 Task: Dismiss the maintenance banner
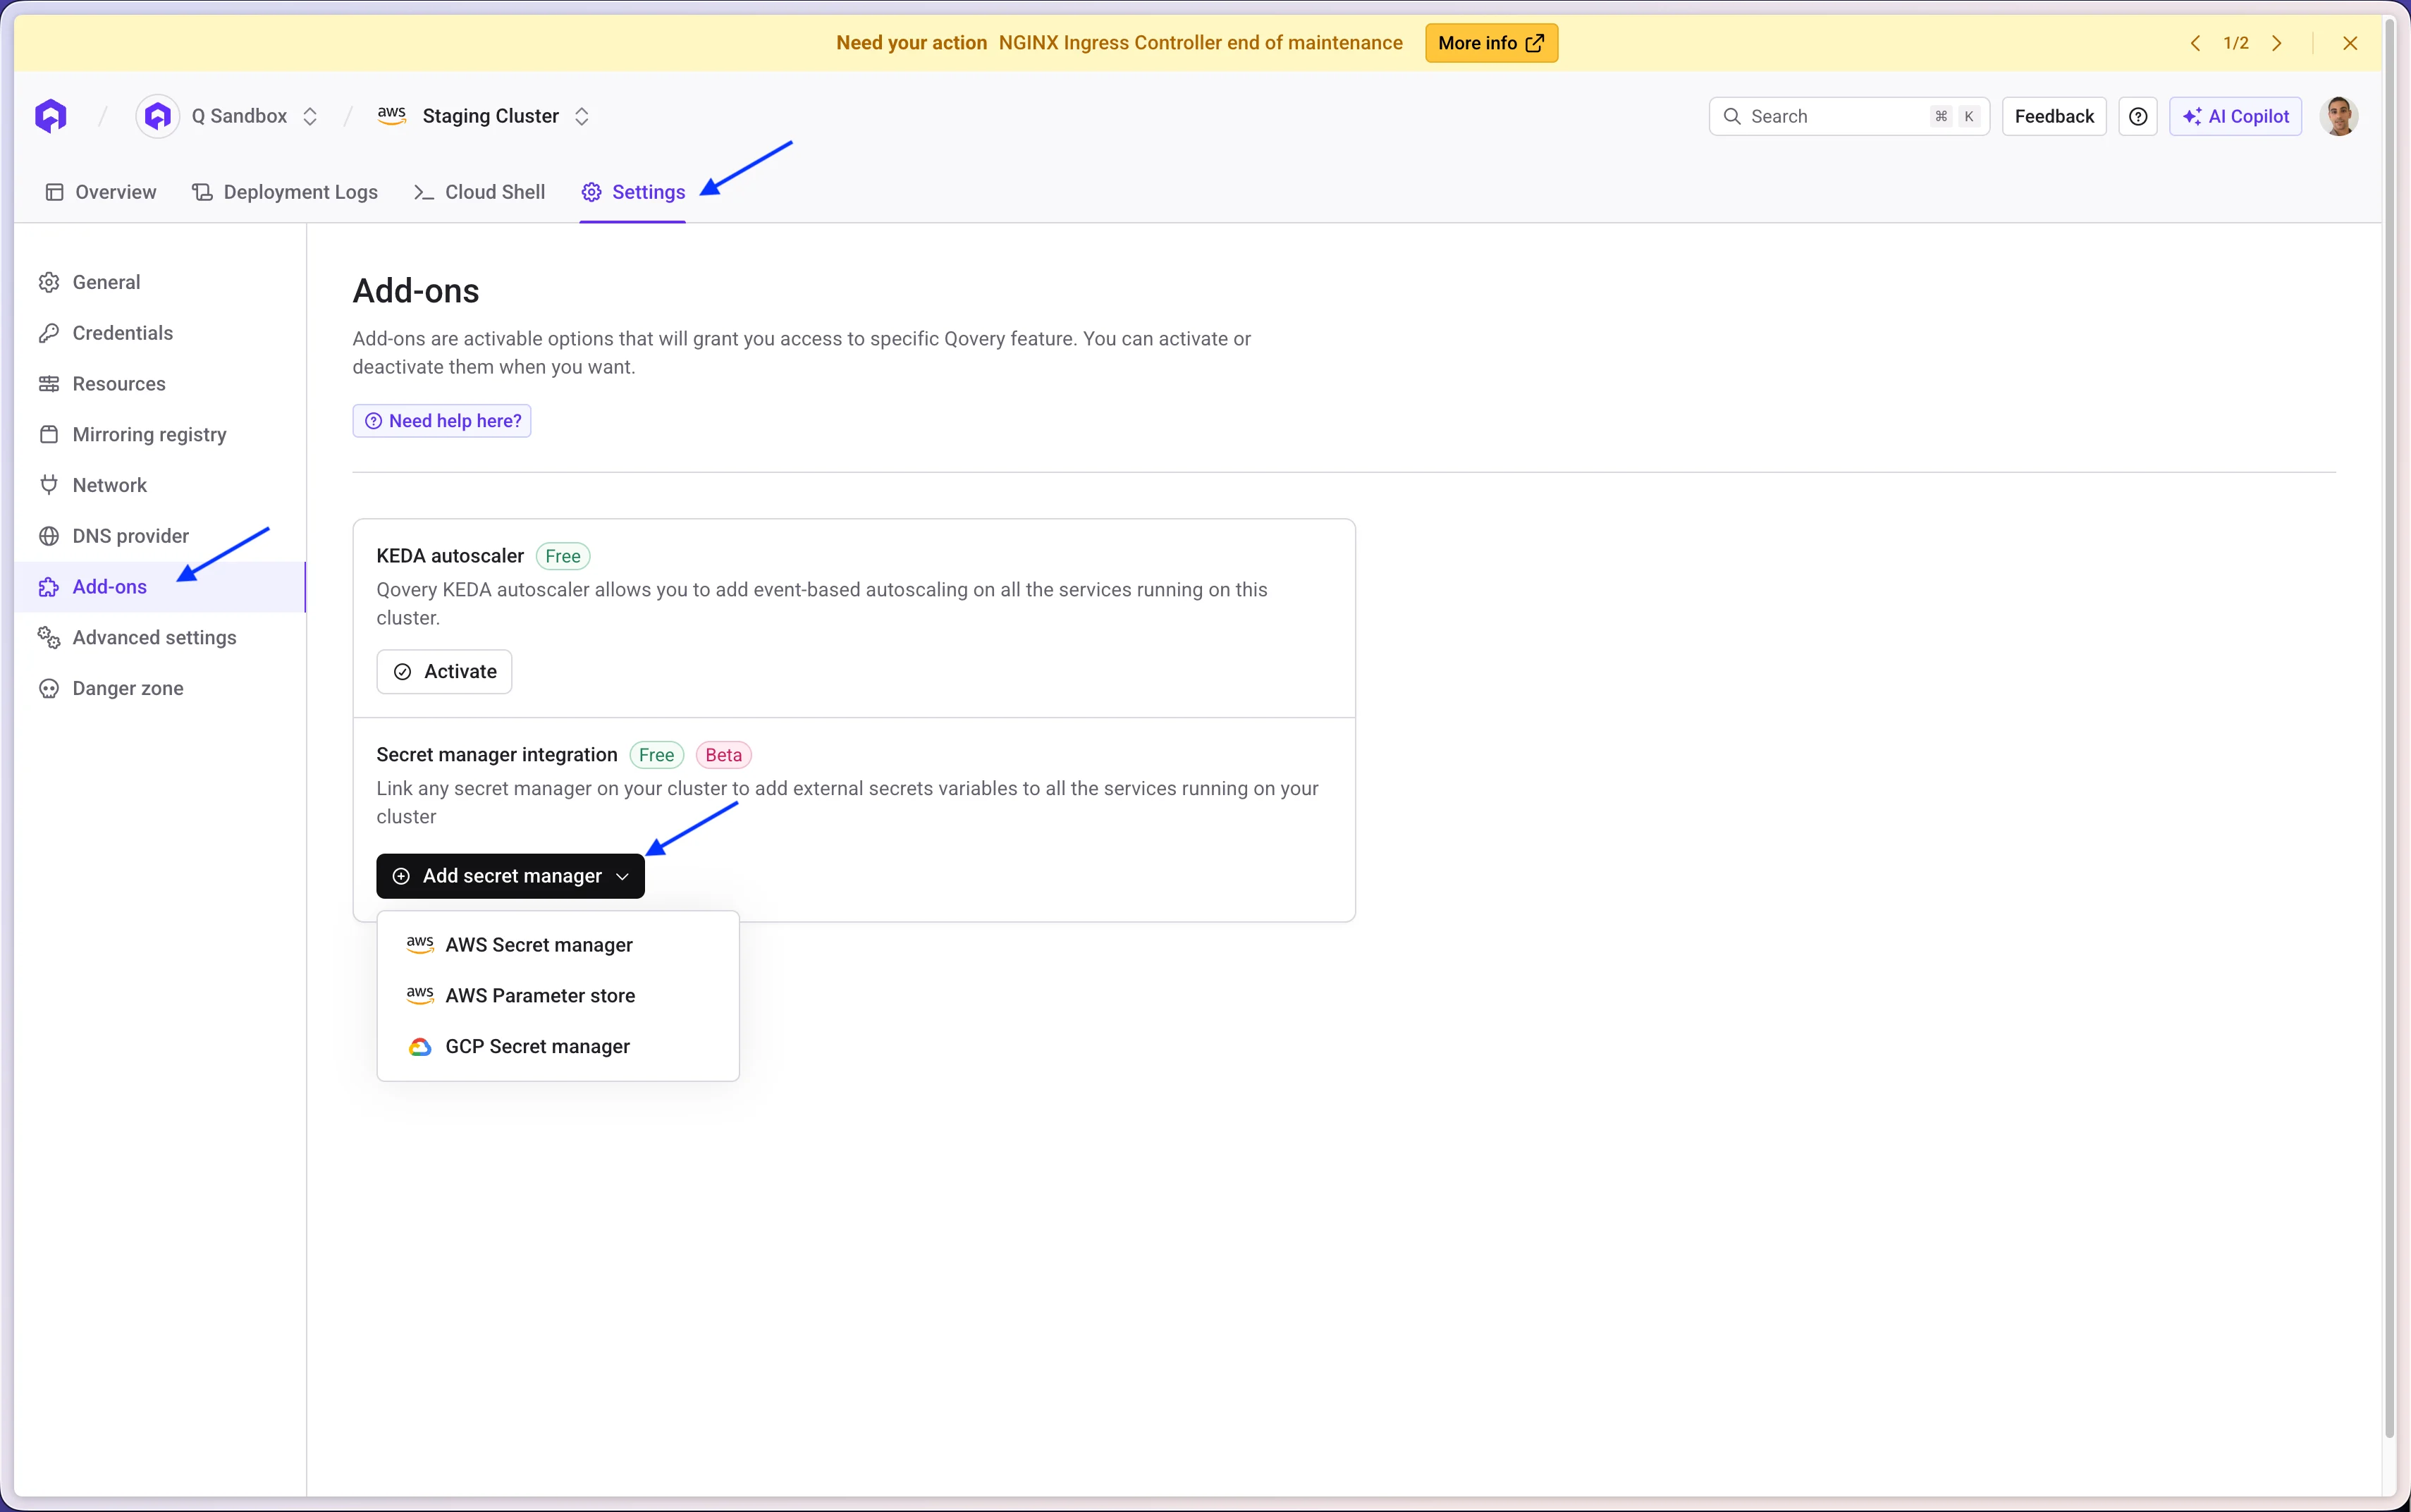2350,43
